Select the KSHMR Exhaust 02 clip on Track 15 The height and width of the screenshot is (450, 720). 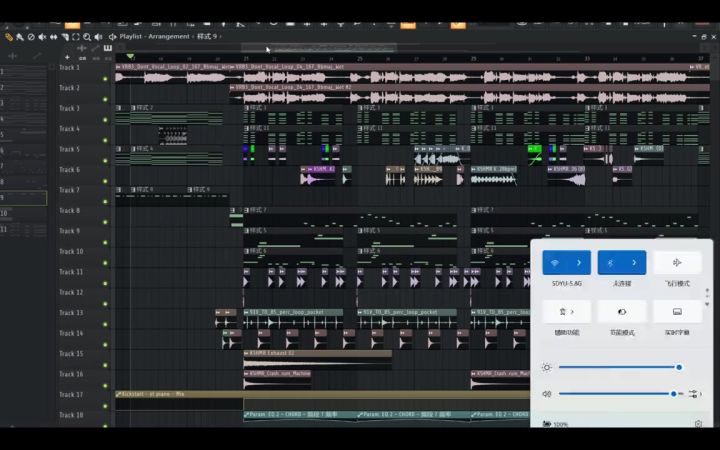(x=317, y=360)
